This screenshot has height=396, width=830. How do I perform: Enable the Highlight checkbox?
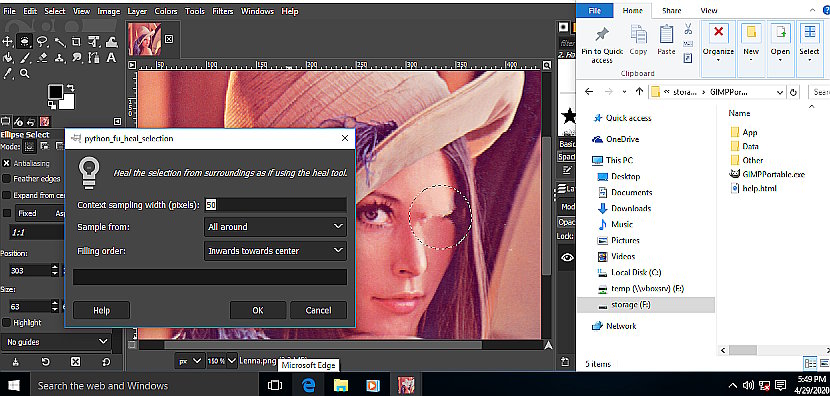click(7, 322)
